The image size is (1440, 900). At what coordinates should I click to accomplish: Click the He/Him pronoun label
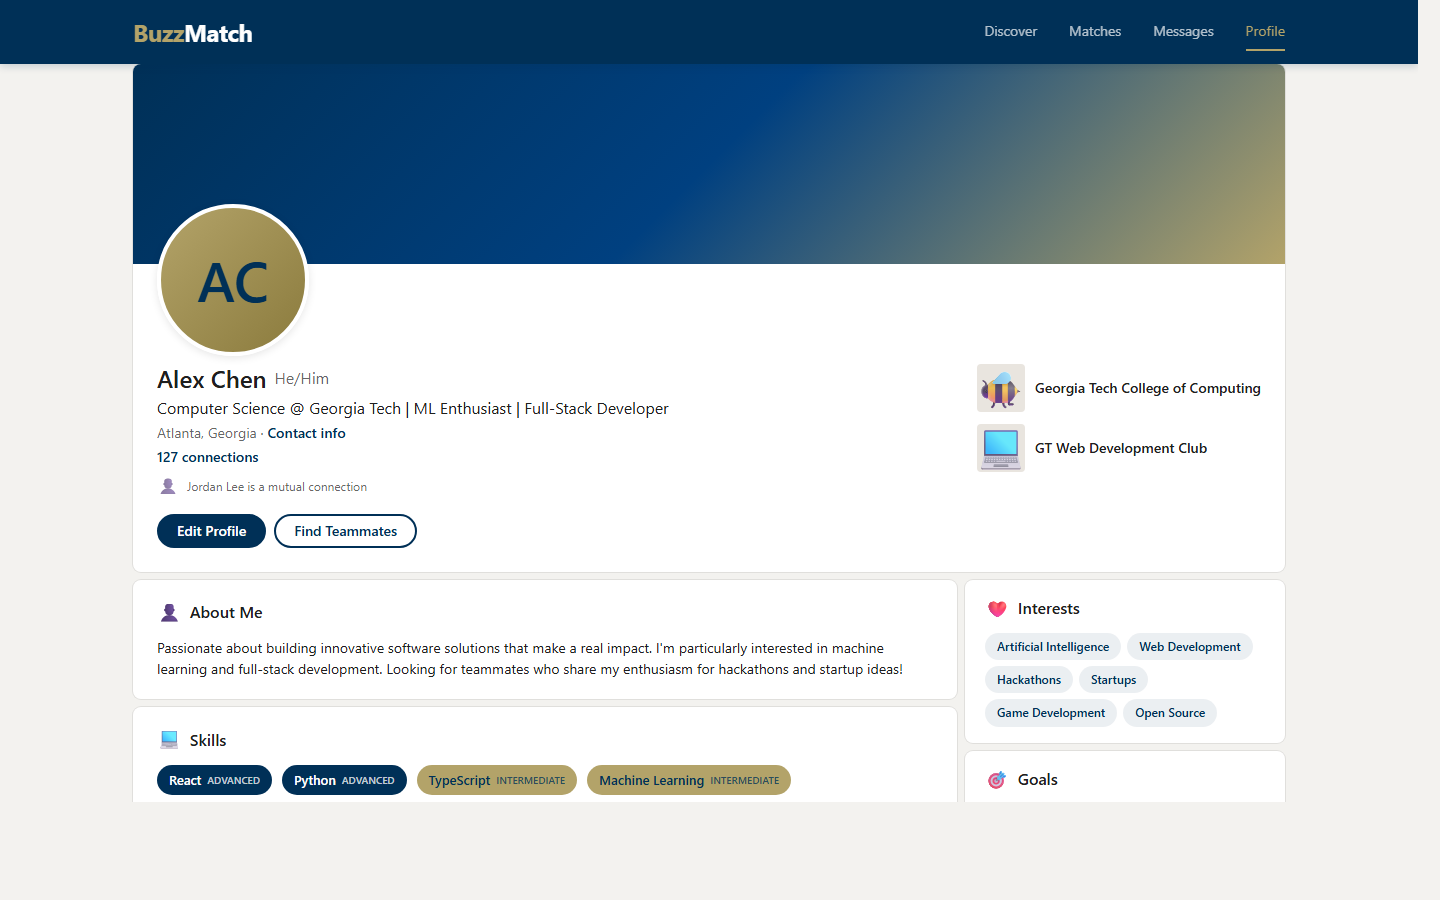tap(302, 379)
